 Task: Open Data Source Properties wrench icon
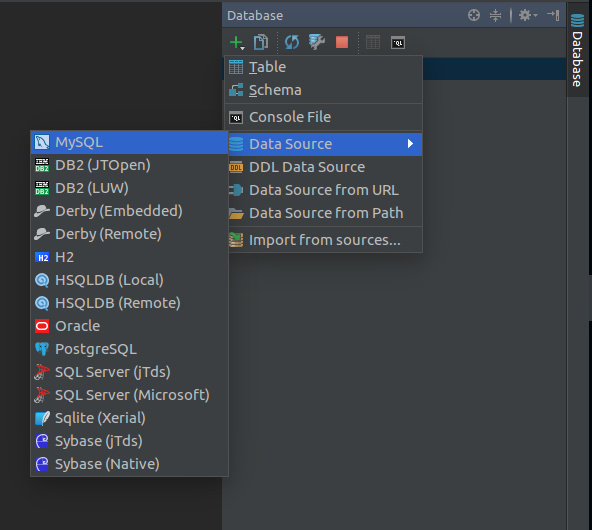pos(317,42)
